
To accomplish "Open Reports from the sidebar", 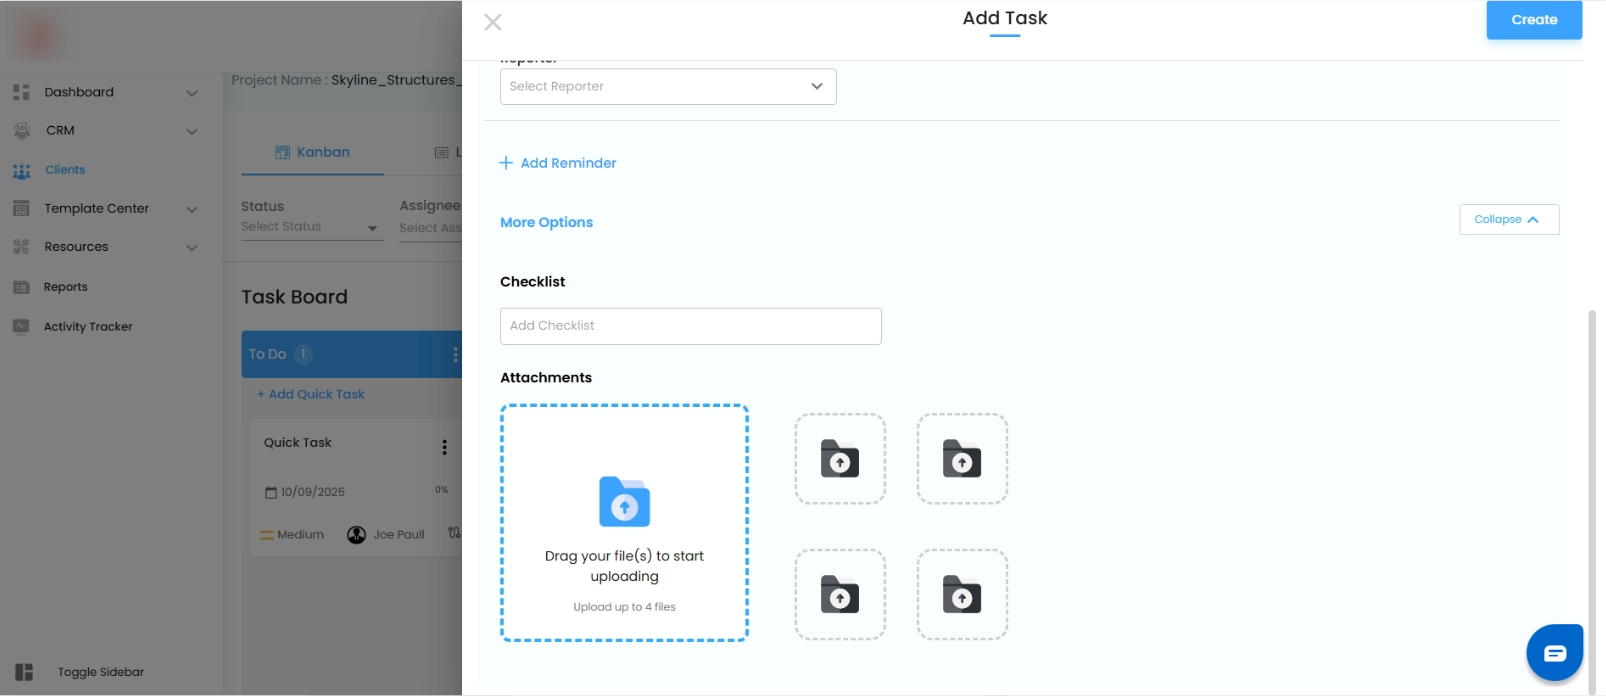I will coord(66,287).
